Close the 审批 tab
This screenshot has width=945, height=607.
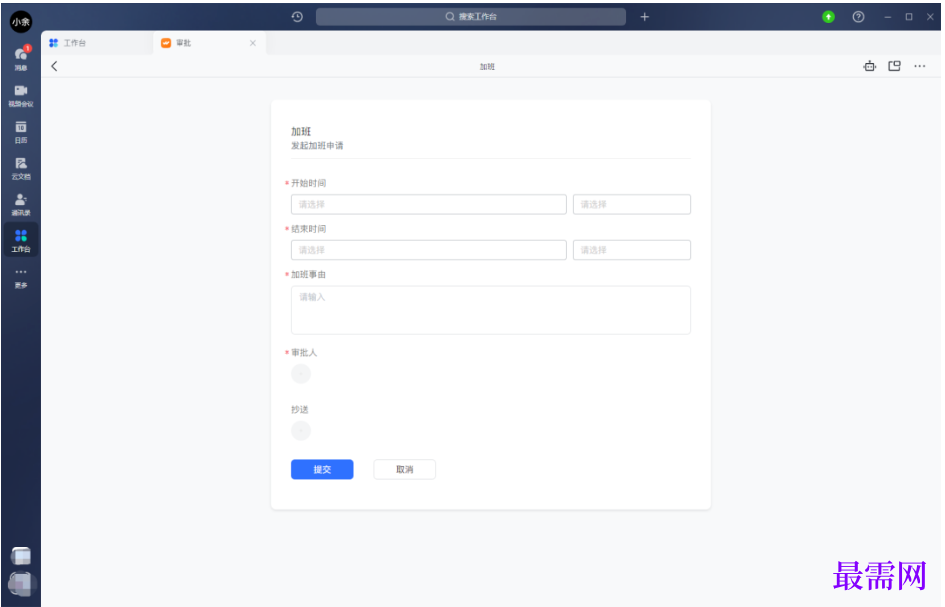click(253, 43)
